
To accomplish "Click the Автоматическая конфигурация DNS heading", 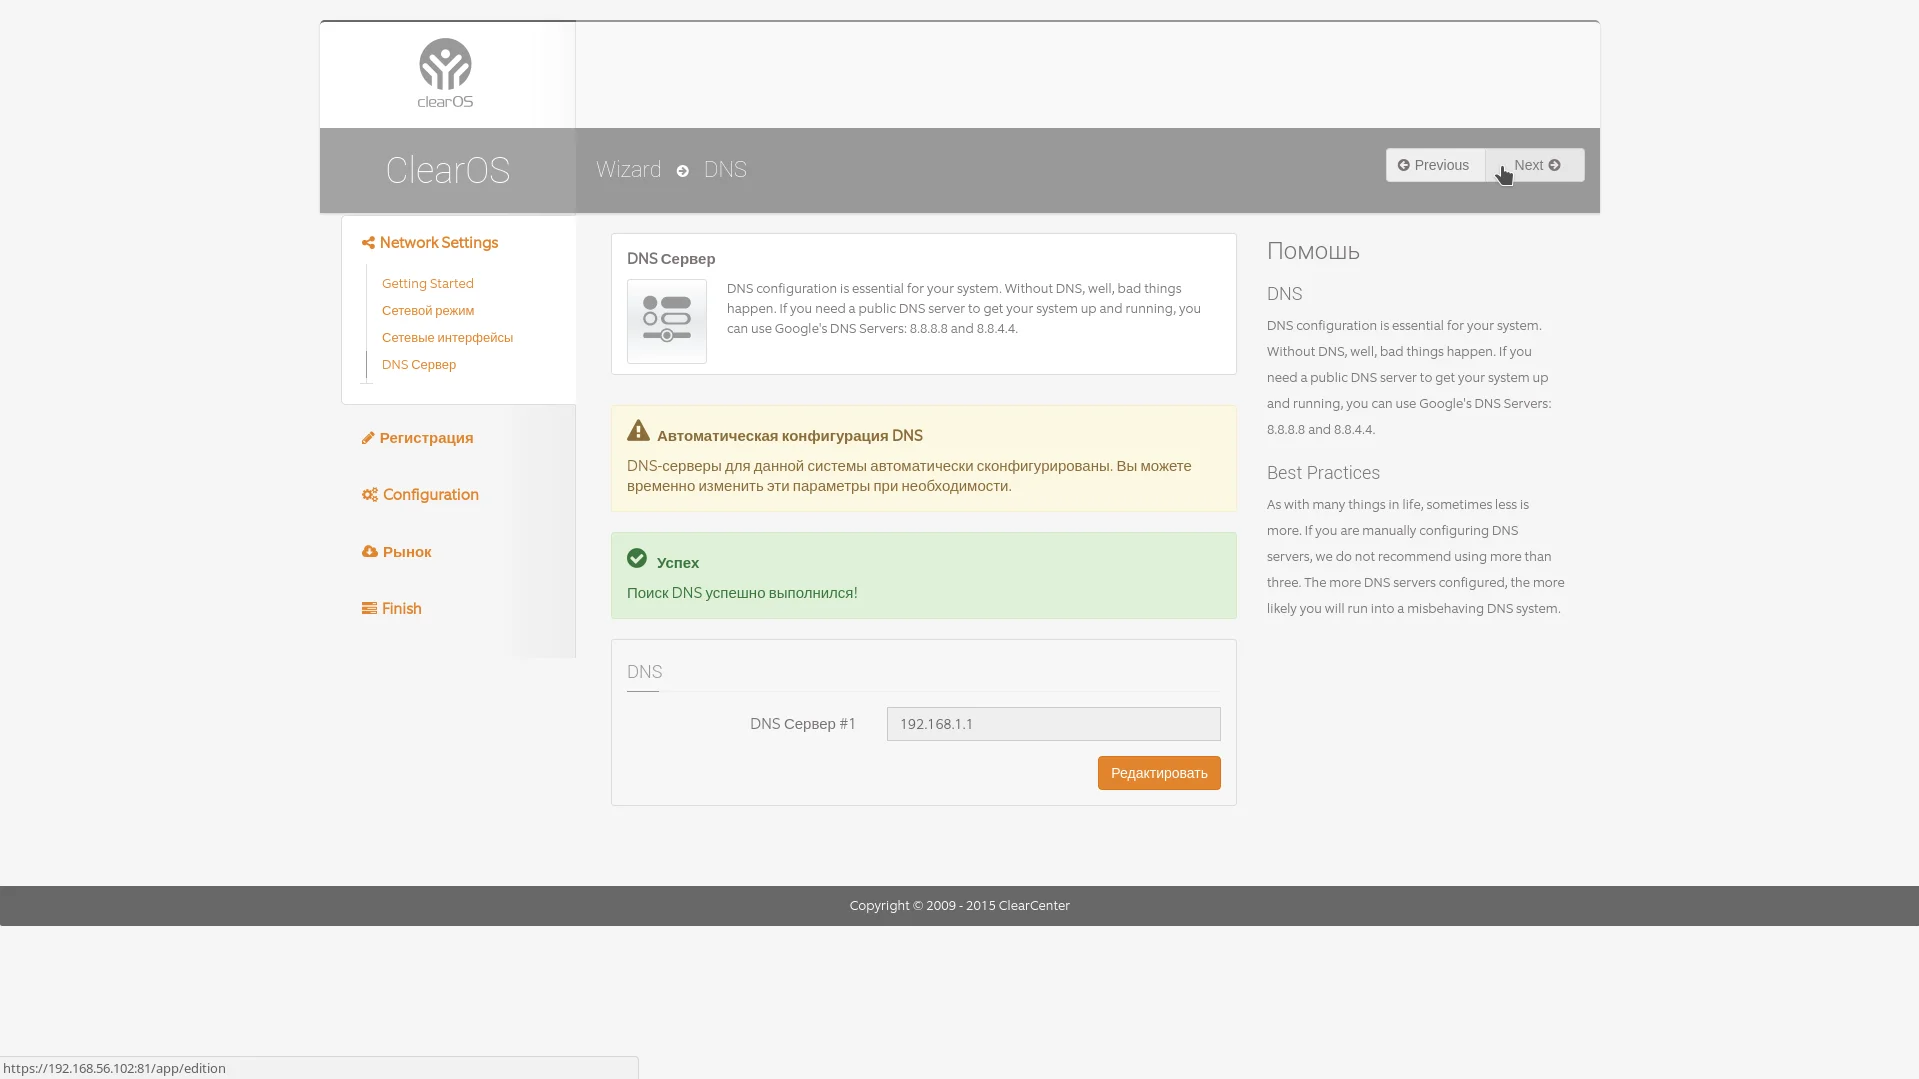I will coord(790,436).
